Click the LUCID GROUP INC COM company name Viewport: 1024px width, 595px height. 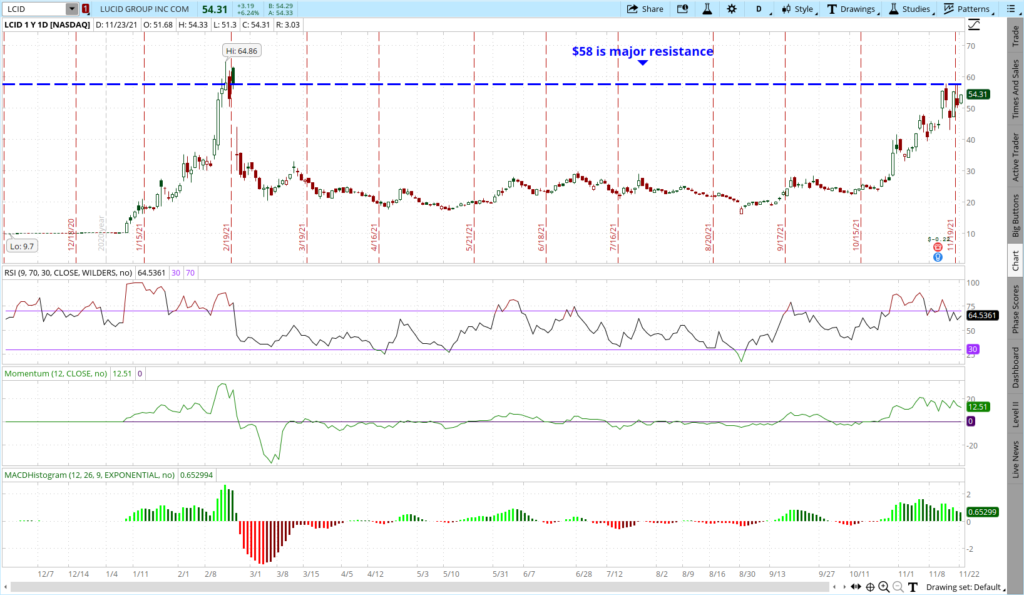tap(144, 9)
